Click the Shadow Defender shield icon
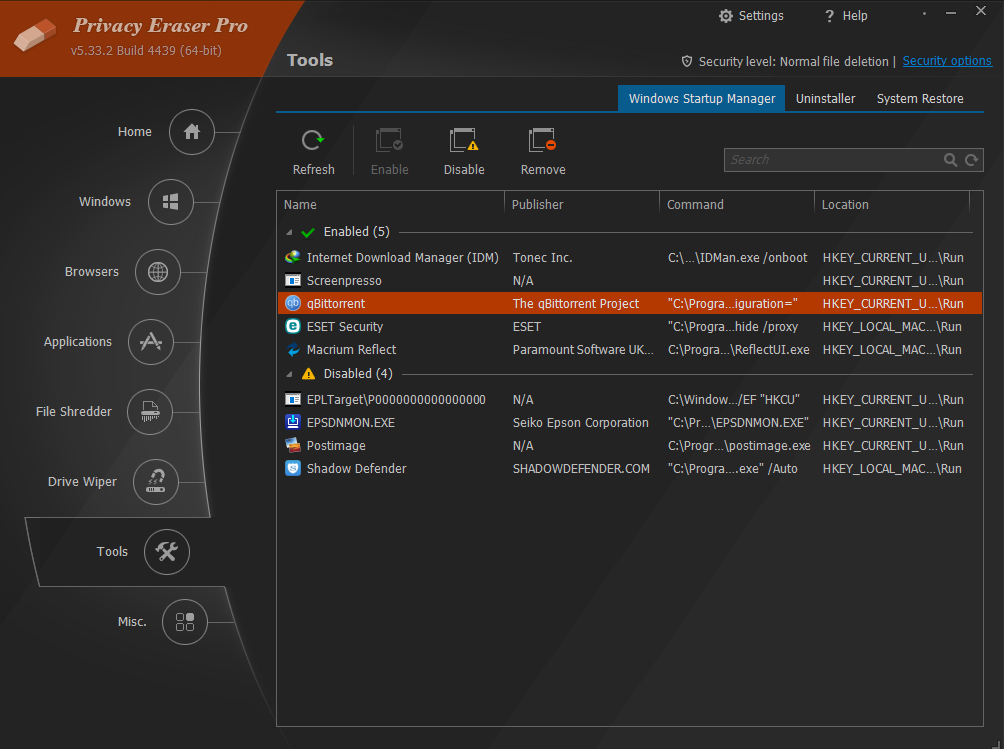Screen dimensions: 1004x749 [293, 469]
